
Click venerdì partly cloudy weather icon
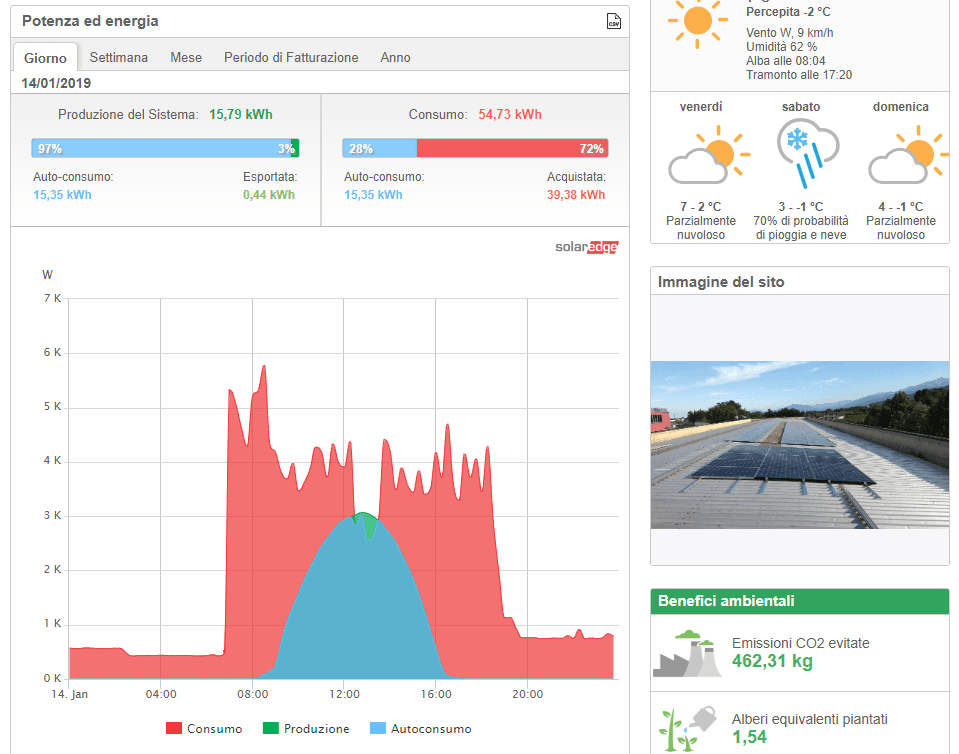709,155
